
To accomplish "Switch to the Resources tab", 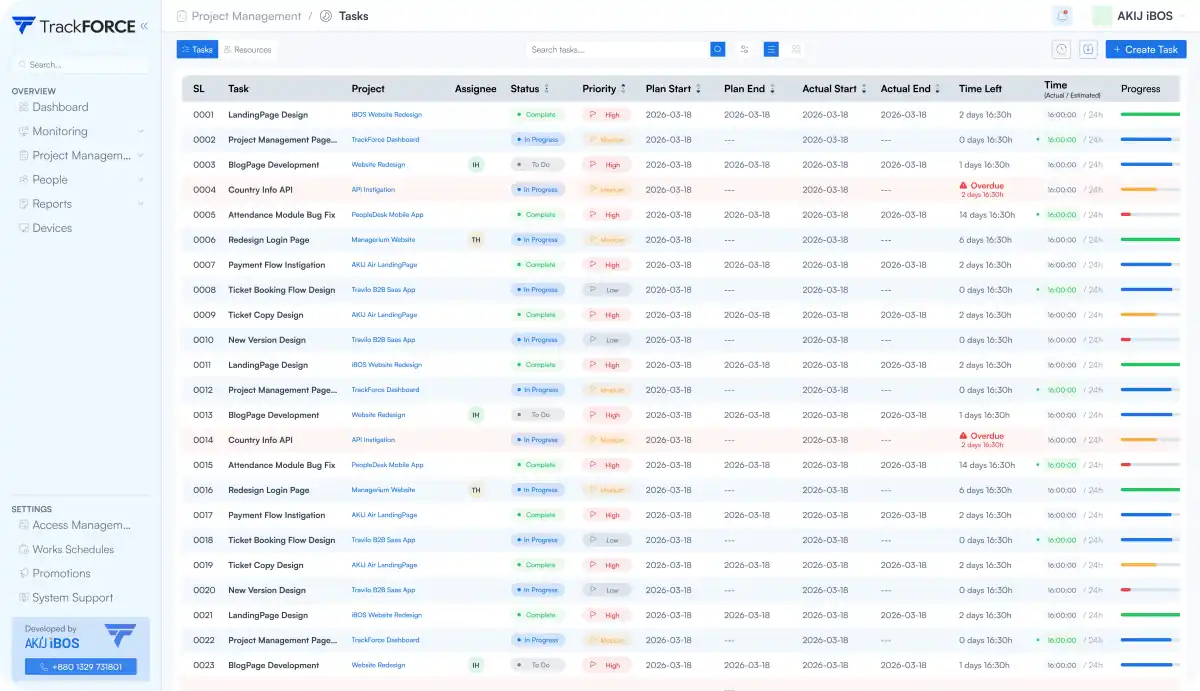I will tap(247, 49).
